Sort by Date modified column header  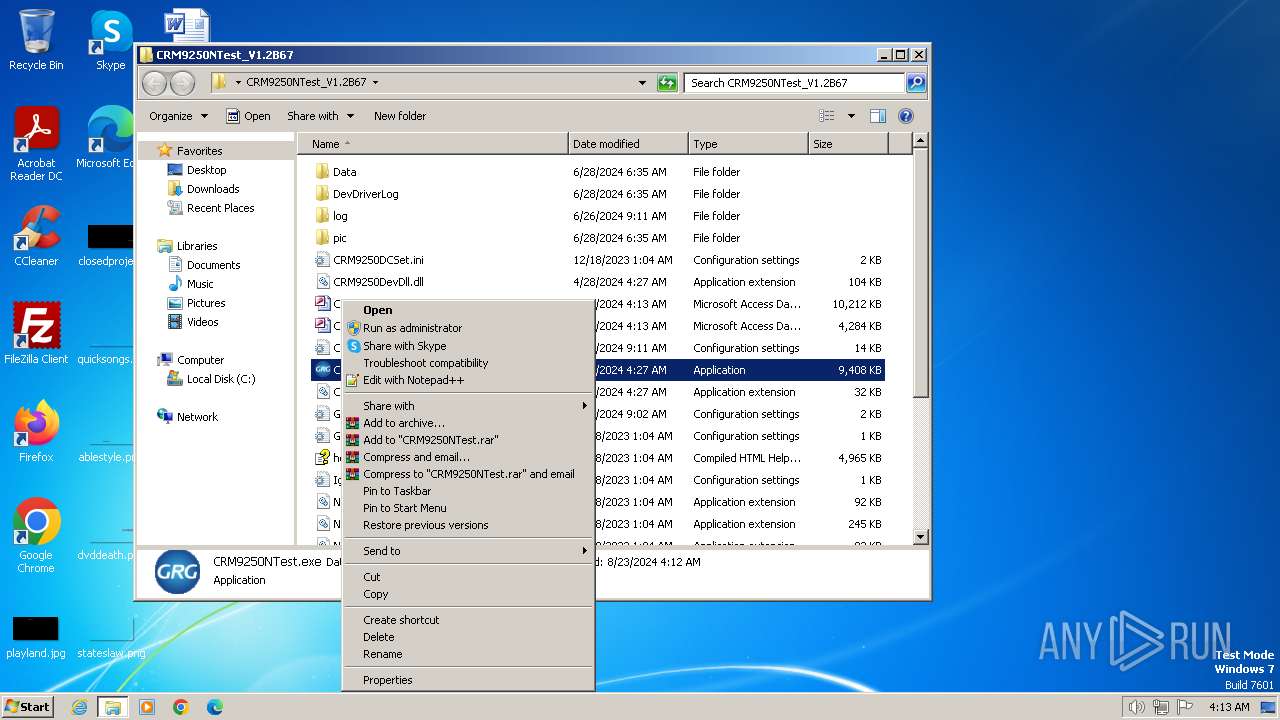coord(628,144)
